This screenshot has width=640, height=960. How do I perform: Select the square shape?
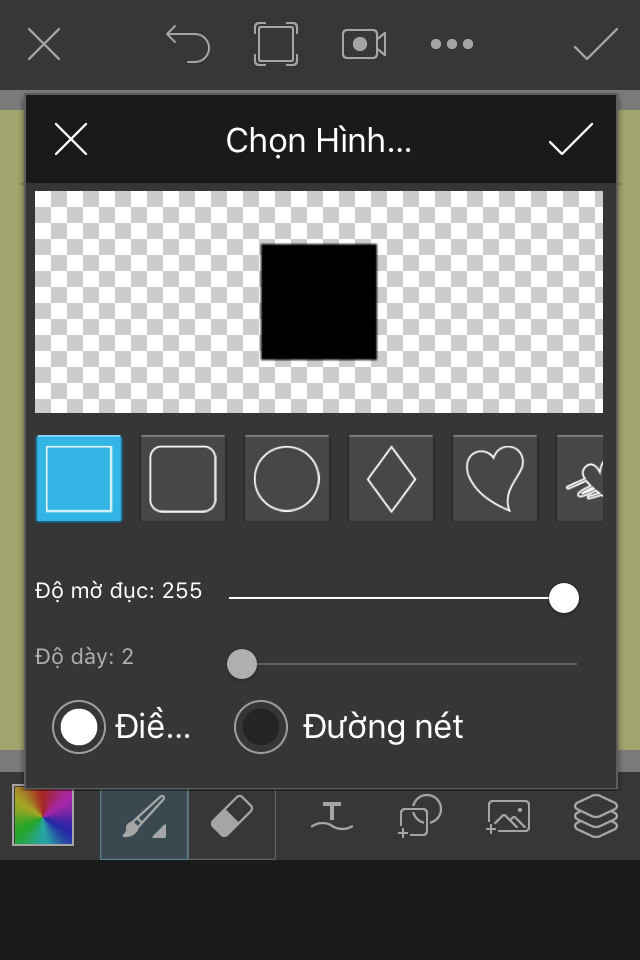tap(79, 479)
